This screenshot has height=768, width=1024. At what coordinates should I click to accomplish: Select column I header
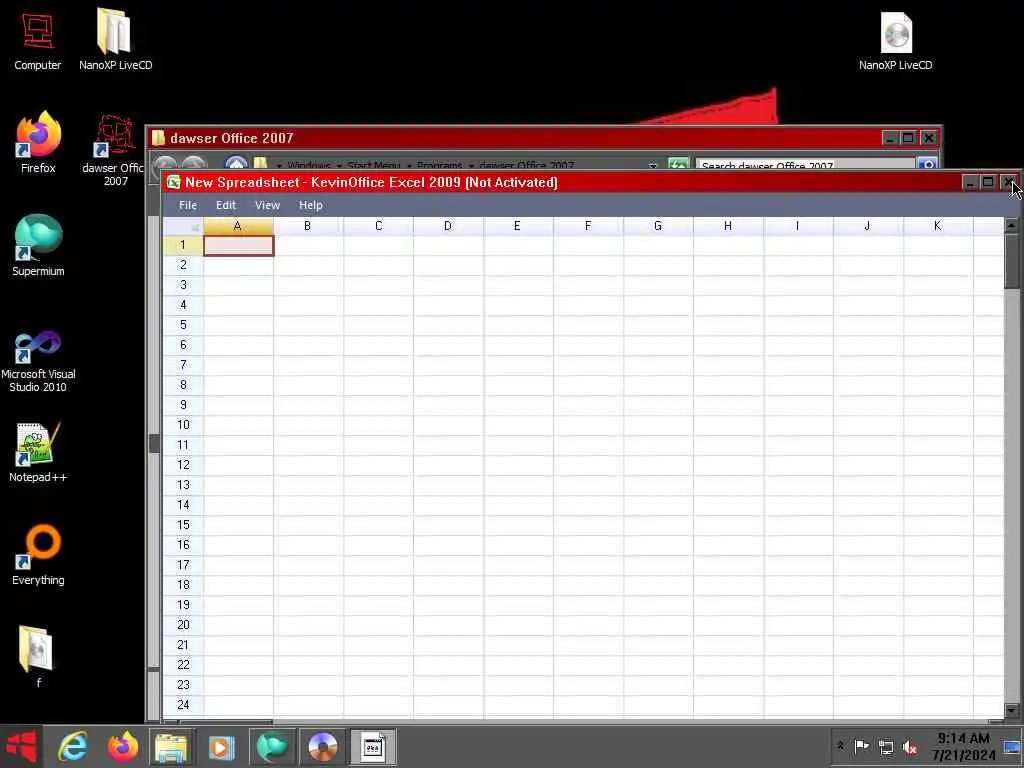click(797, 226)
